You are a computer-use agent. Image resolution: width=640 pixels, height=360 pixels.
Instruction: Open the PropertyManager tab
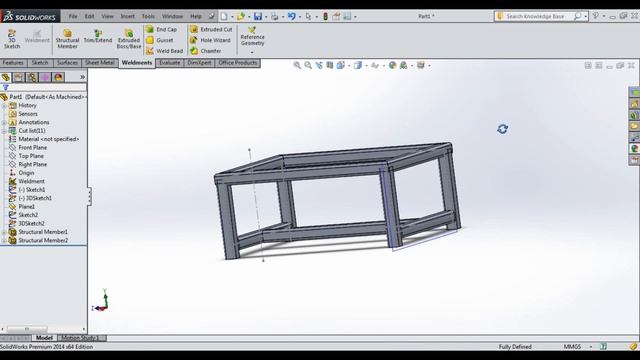(19, 77)
